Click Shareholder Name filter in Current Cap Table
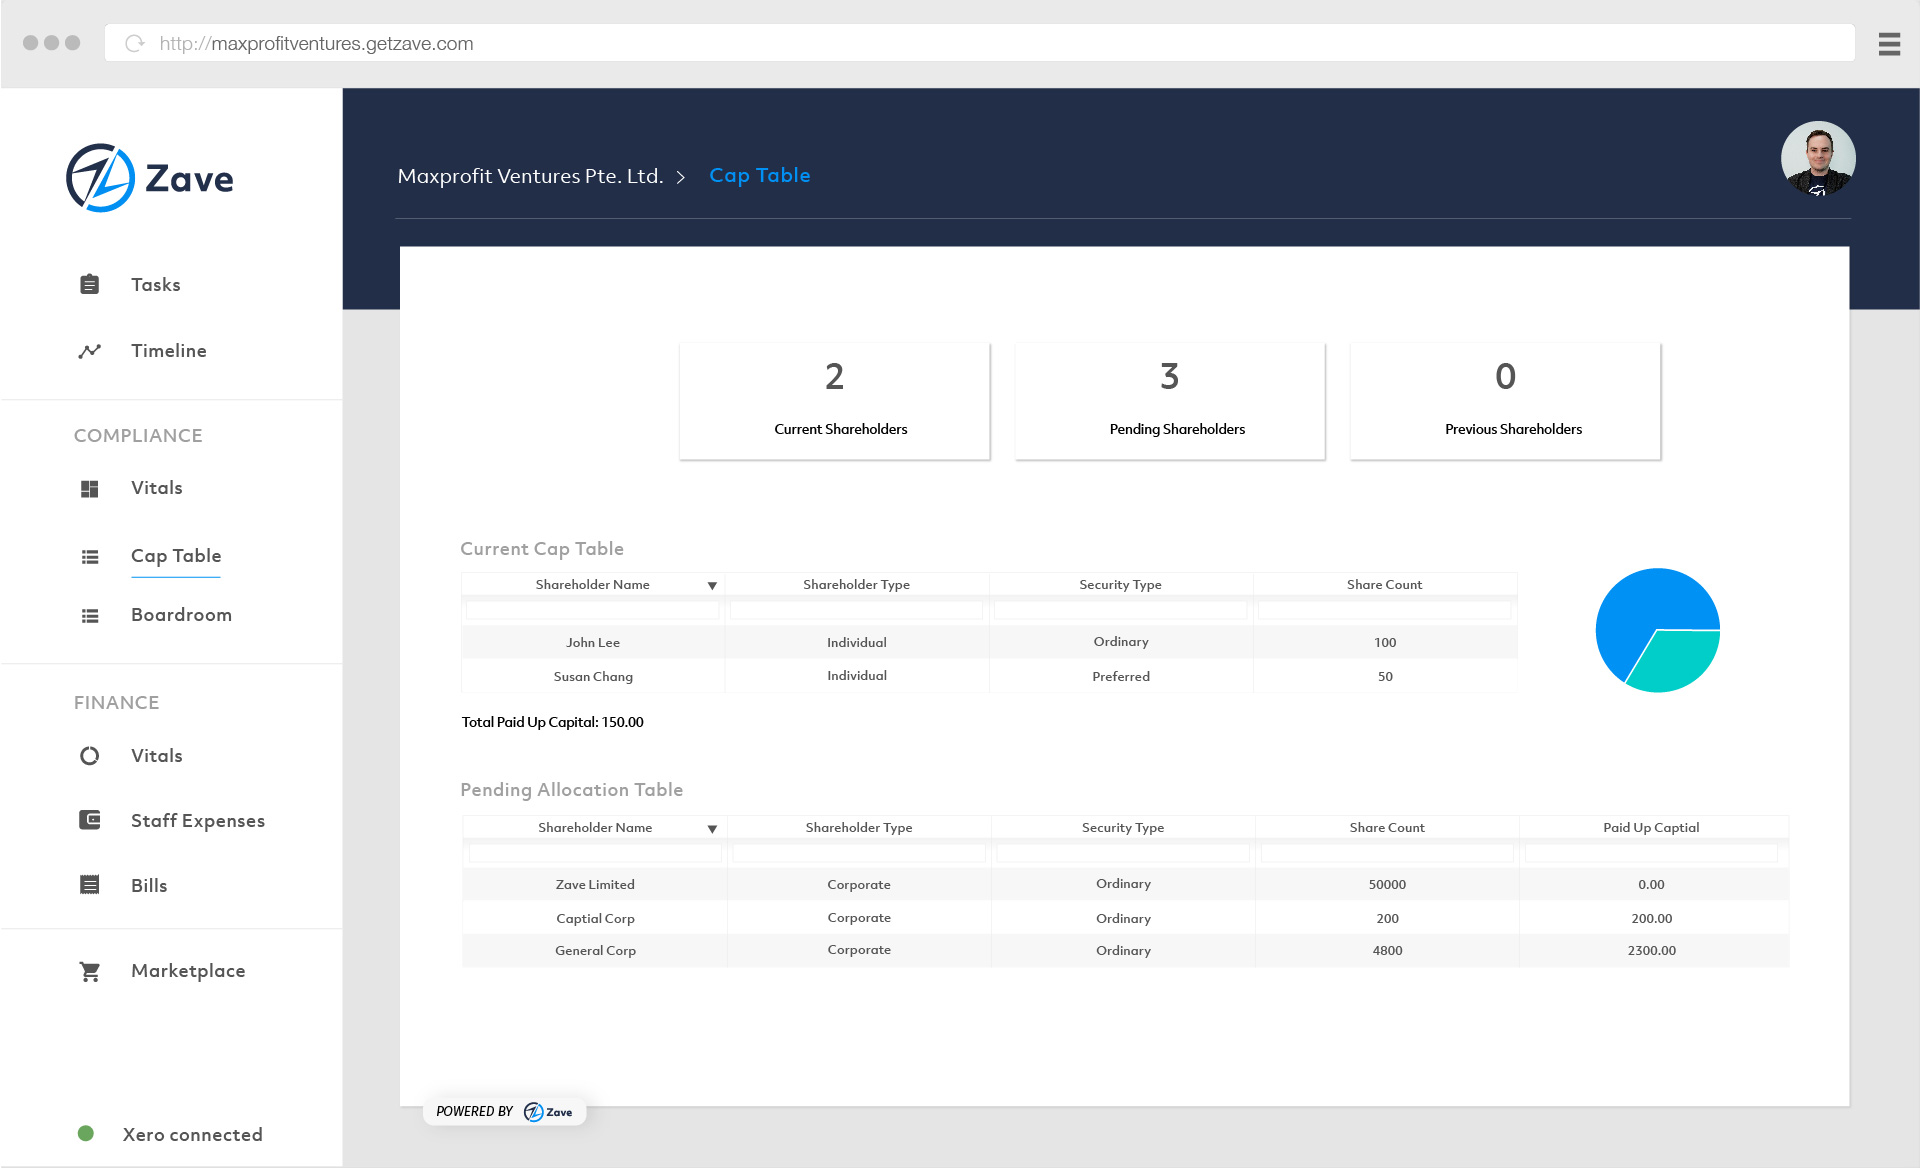Viewport: 1920px width, 1168px height. click(x=593, y=610)
